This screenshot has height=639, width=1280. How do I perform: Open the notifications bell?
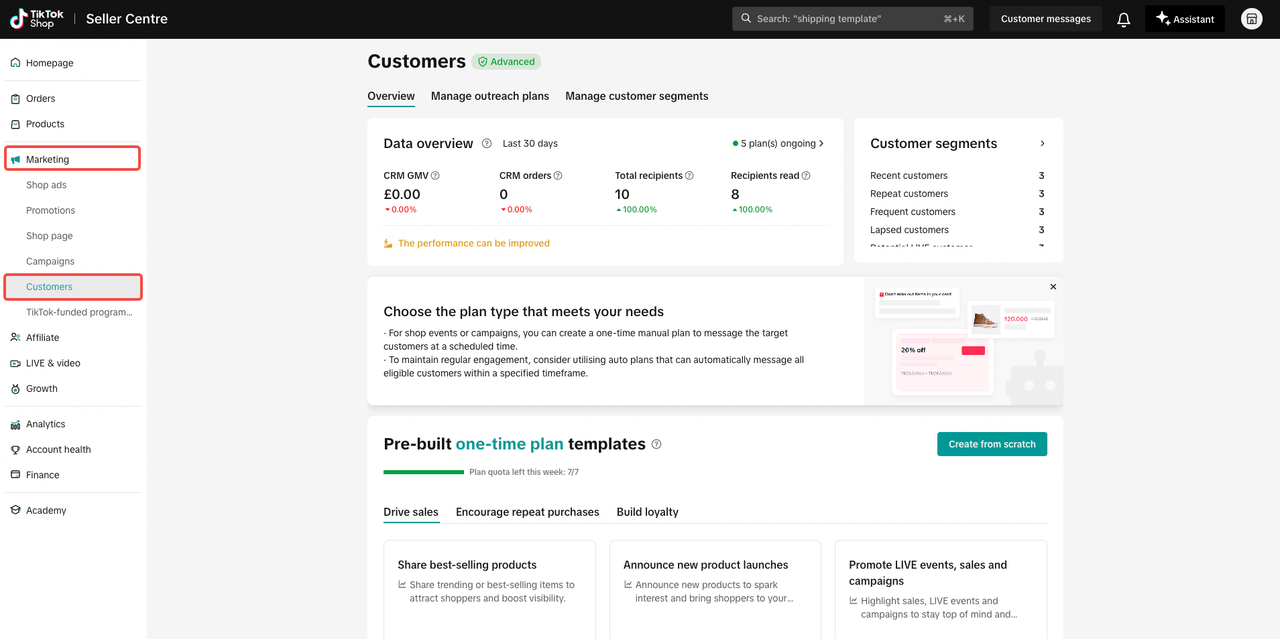1124,19
